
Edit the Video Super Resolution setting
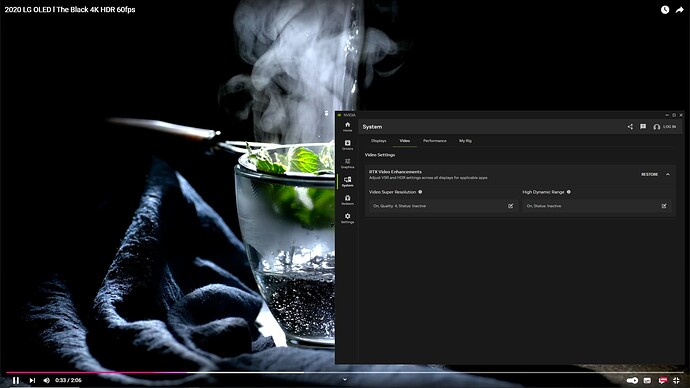click(x=510, y=206)
